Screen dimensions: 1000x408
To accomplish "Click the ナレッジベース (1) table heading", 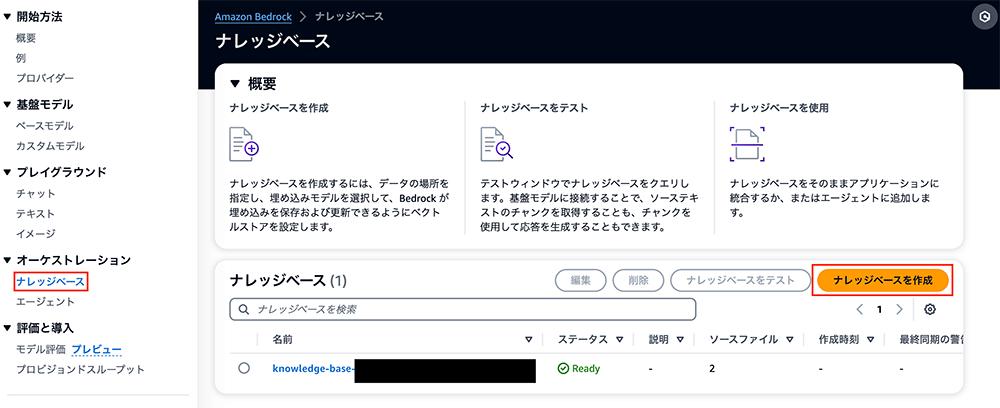I will 288,280.
